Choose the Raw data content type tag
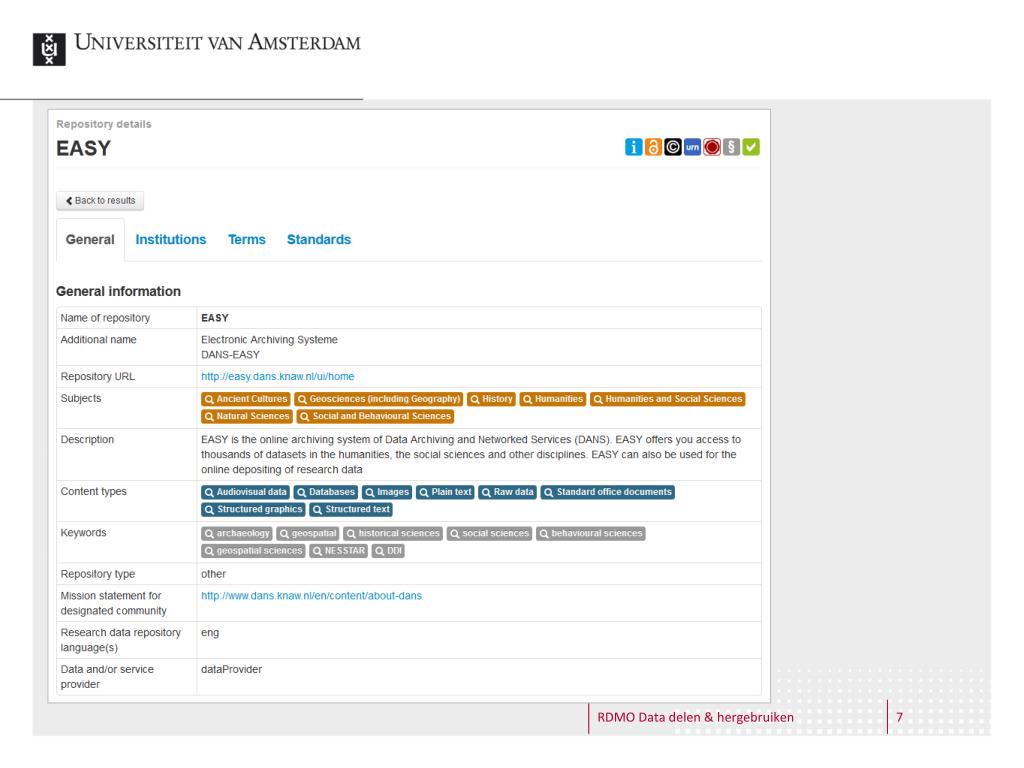1024x768 pixels. pyautogui.click(x=507, y=492)
